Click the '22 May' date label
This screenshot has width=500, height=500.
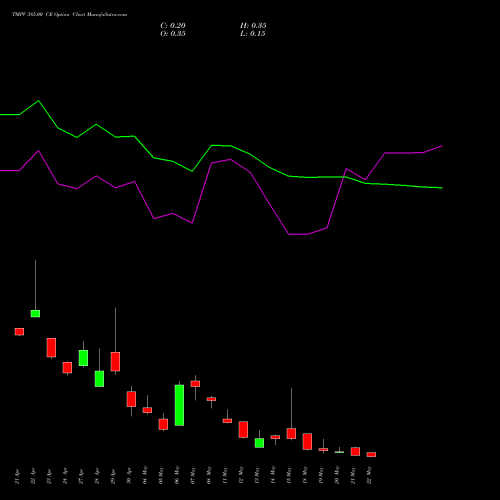tap(369, 475)
